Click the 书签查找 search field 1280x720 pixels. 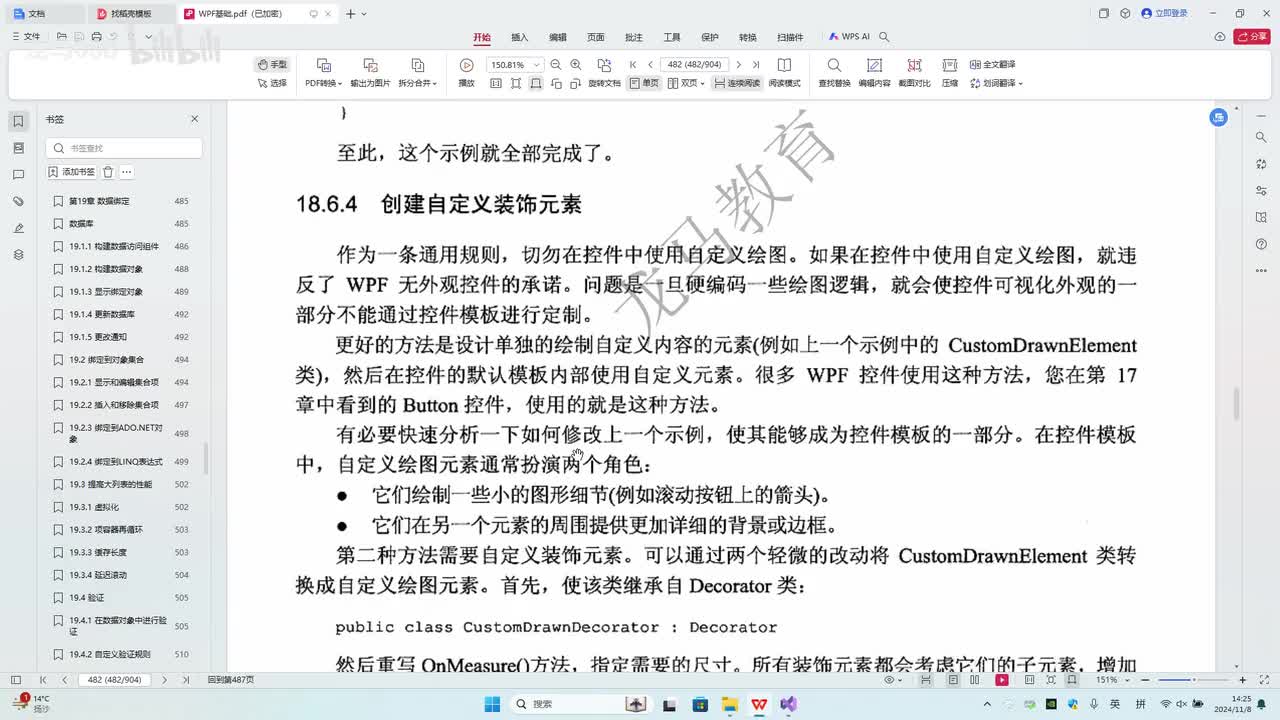pos(124,148)
